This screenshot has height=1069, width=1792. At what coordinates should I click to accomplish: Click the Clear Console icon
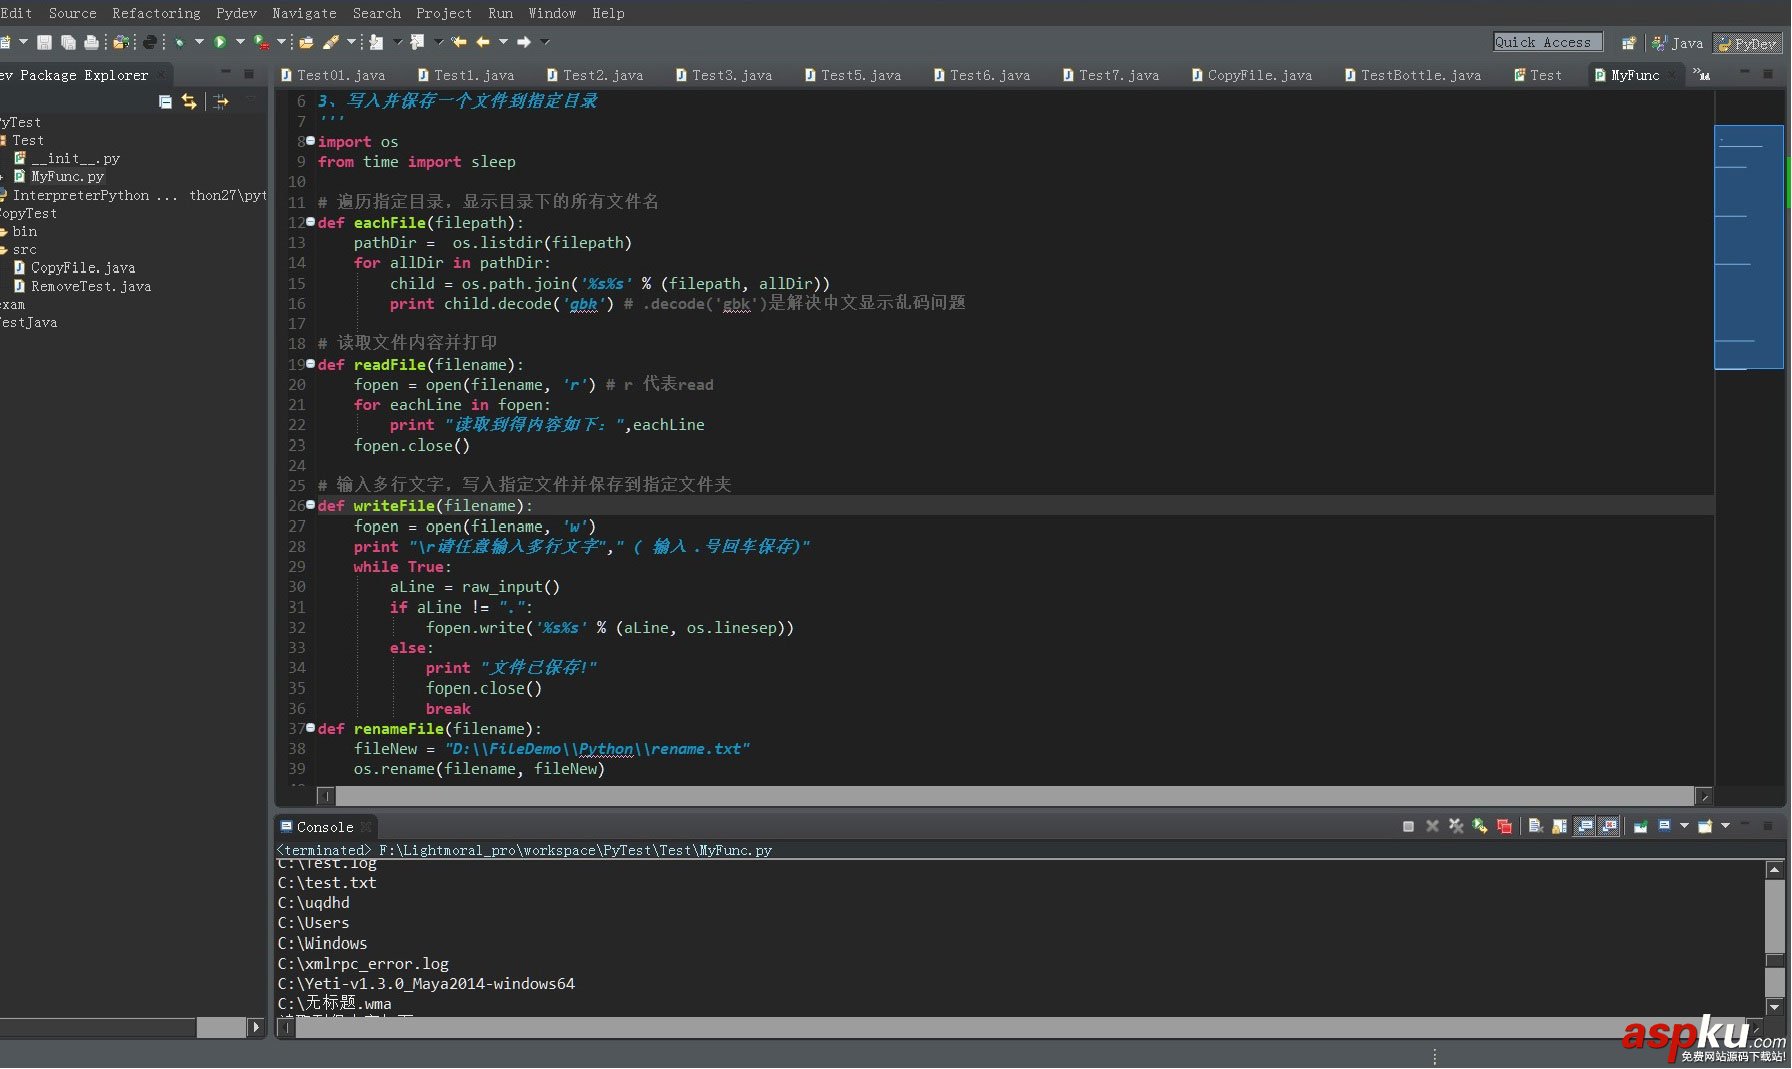click(x=1535, y=826)
